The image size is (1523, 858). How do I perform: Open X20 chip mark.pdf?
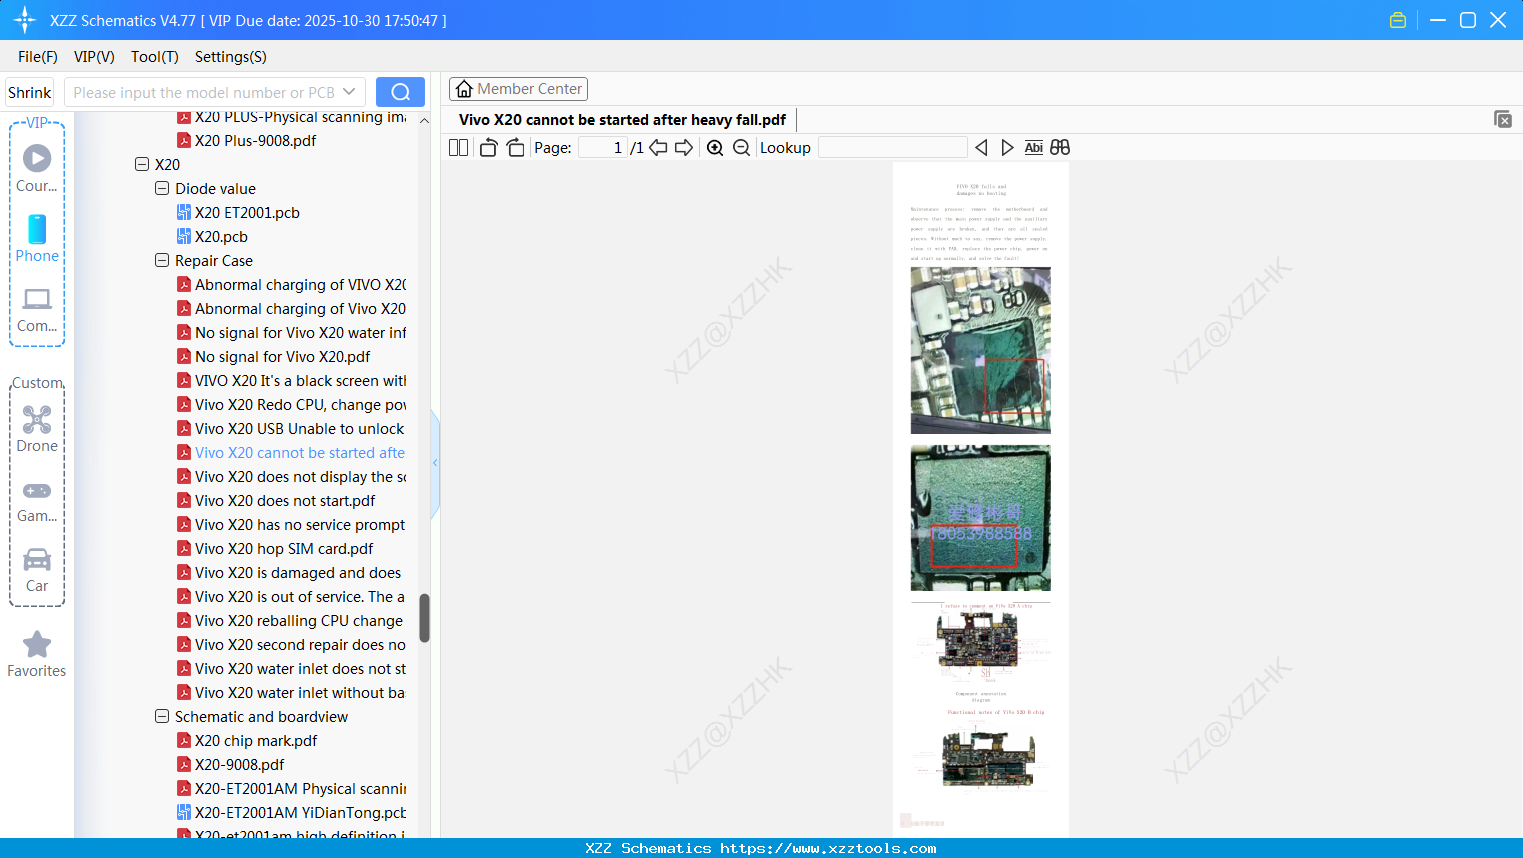click(256, 740)
